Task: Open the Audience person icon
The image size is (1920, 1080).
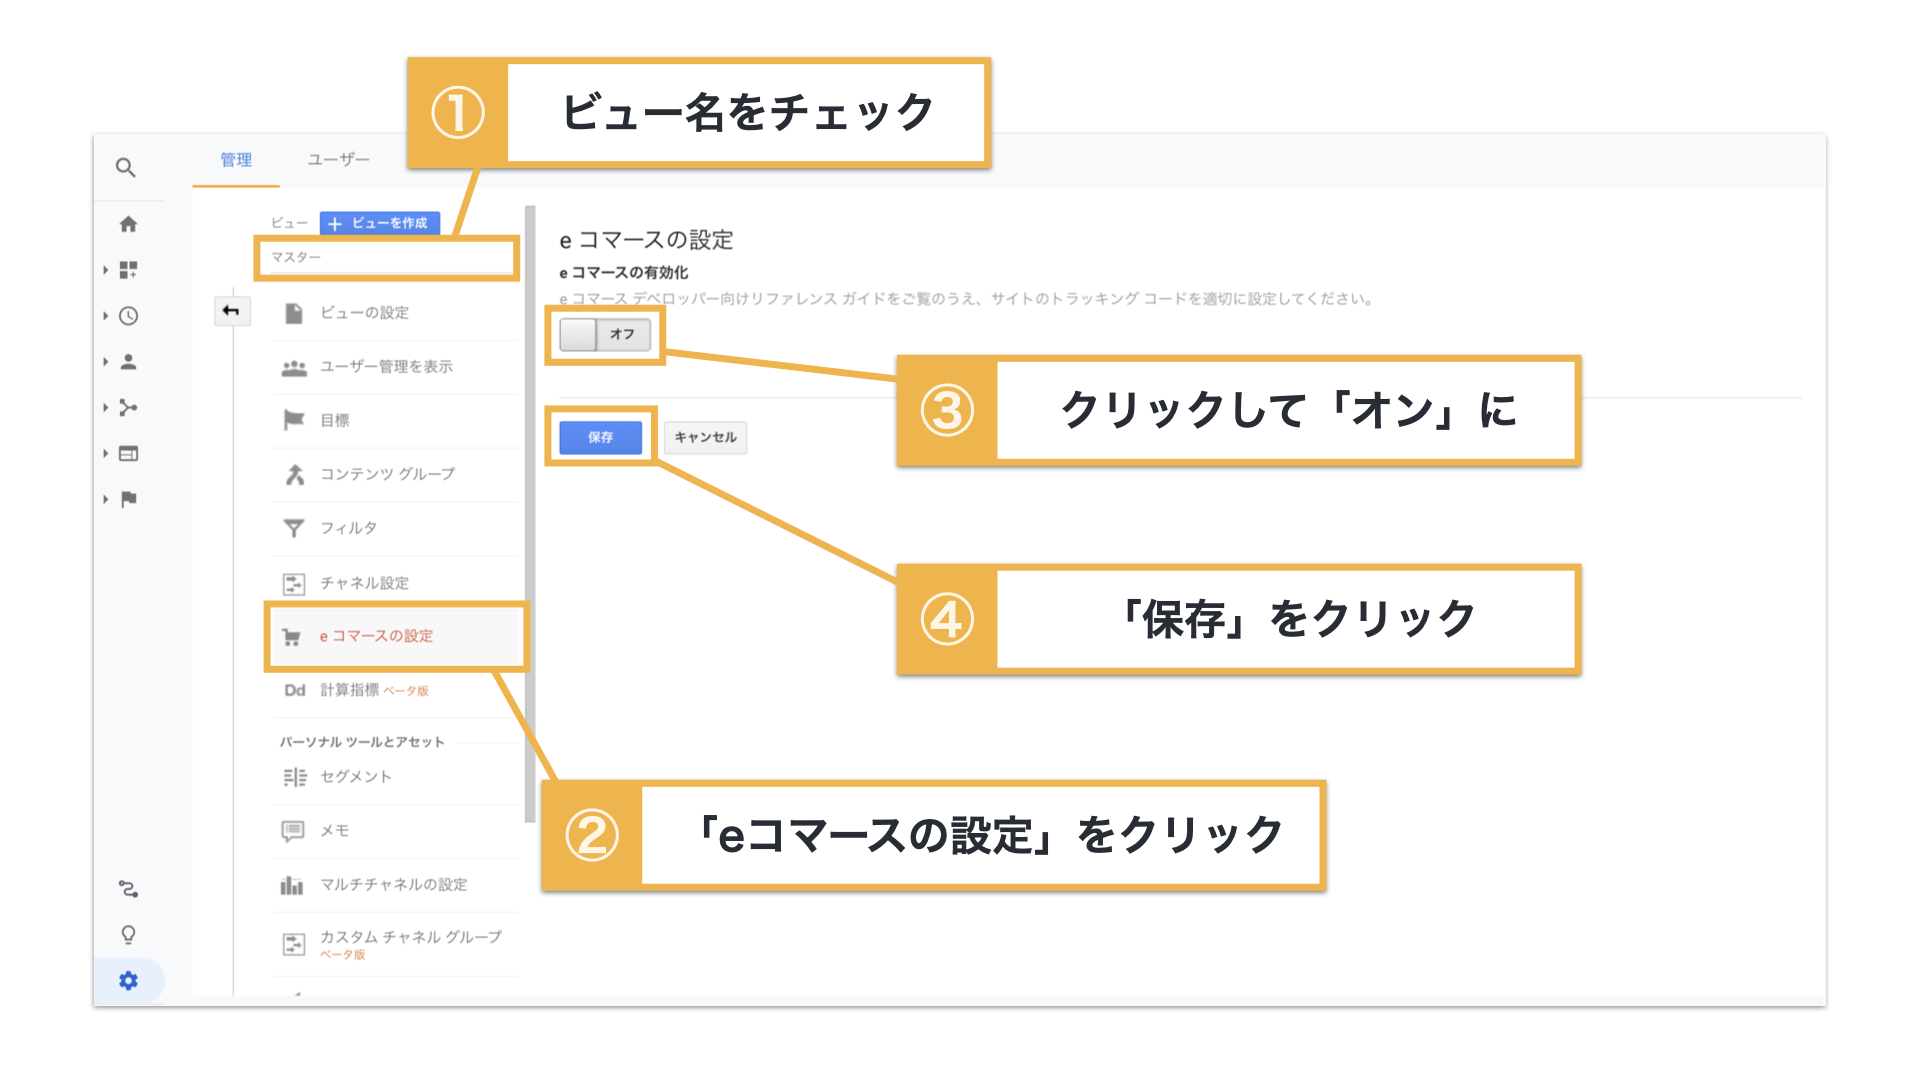Action: pyautogui.click(x=128, y=362)
